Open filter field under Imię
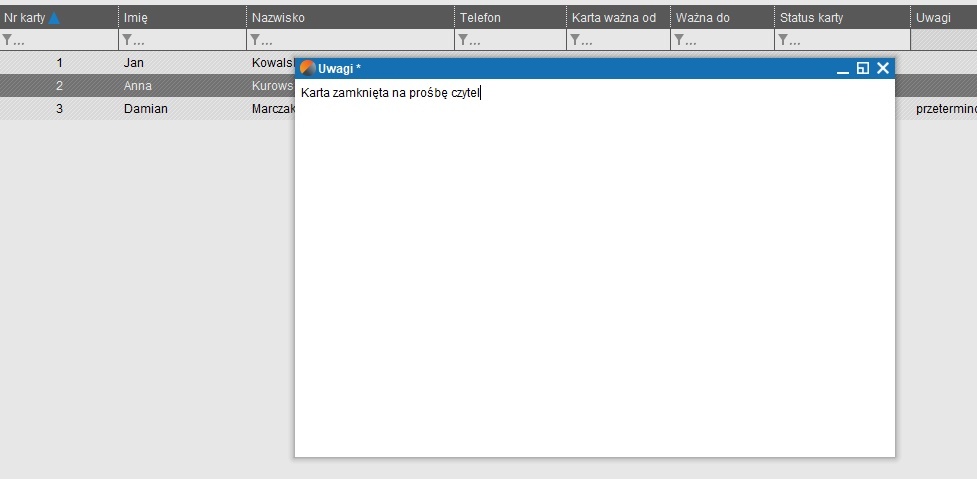The height and width of the screenshot is (479, 977). (x=183, y=40)
